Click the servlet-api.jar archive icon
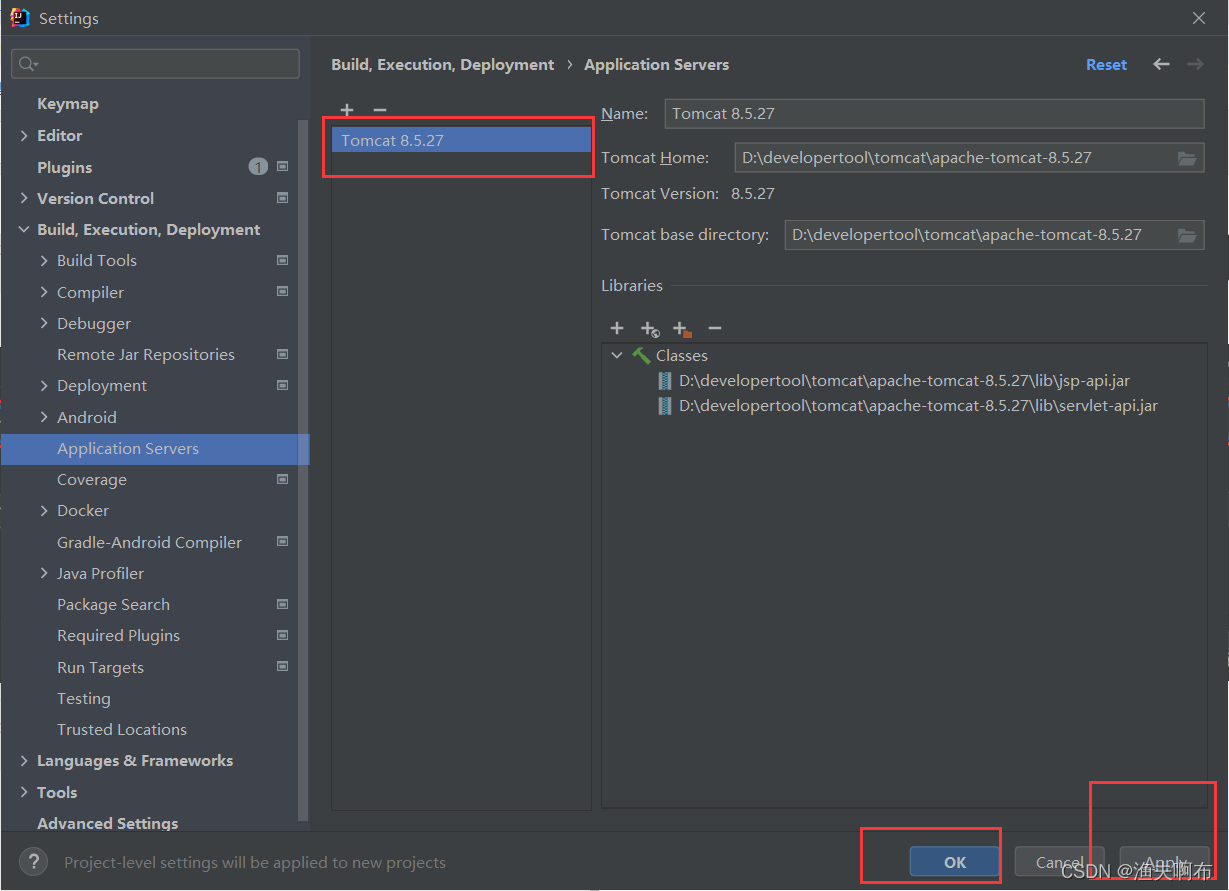 click(x=665, y=406)
